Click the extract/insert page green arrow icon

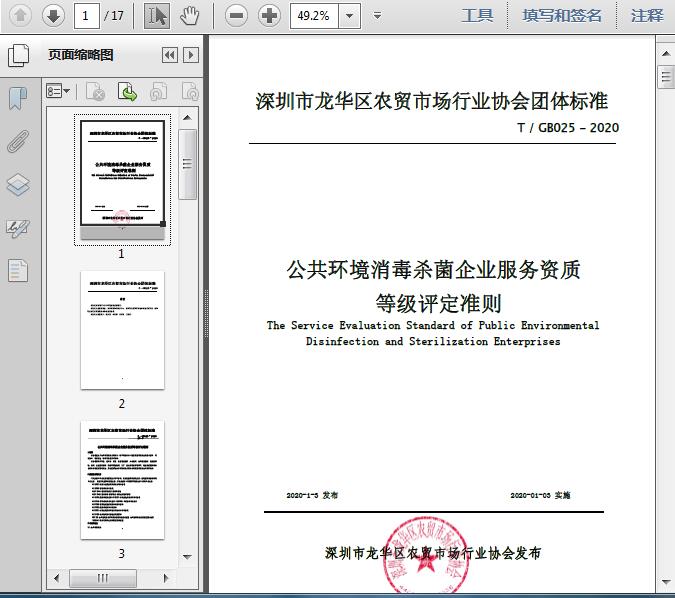click(x=127, y=91)
